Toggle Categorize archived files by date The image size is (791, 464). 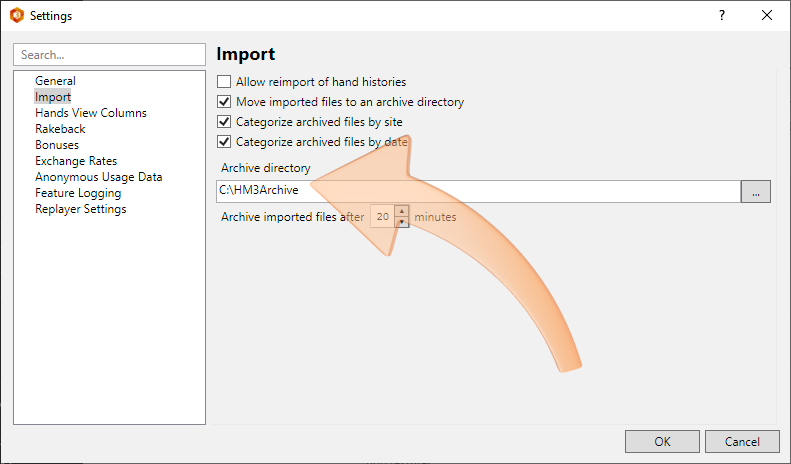coord(224,142)
